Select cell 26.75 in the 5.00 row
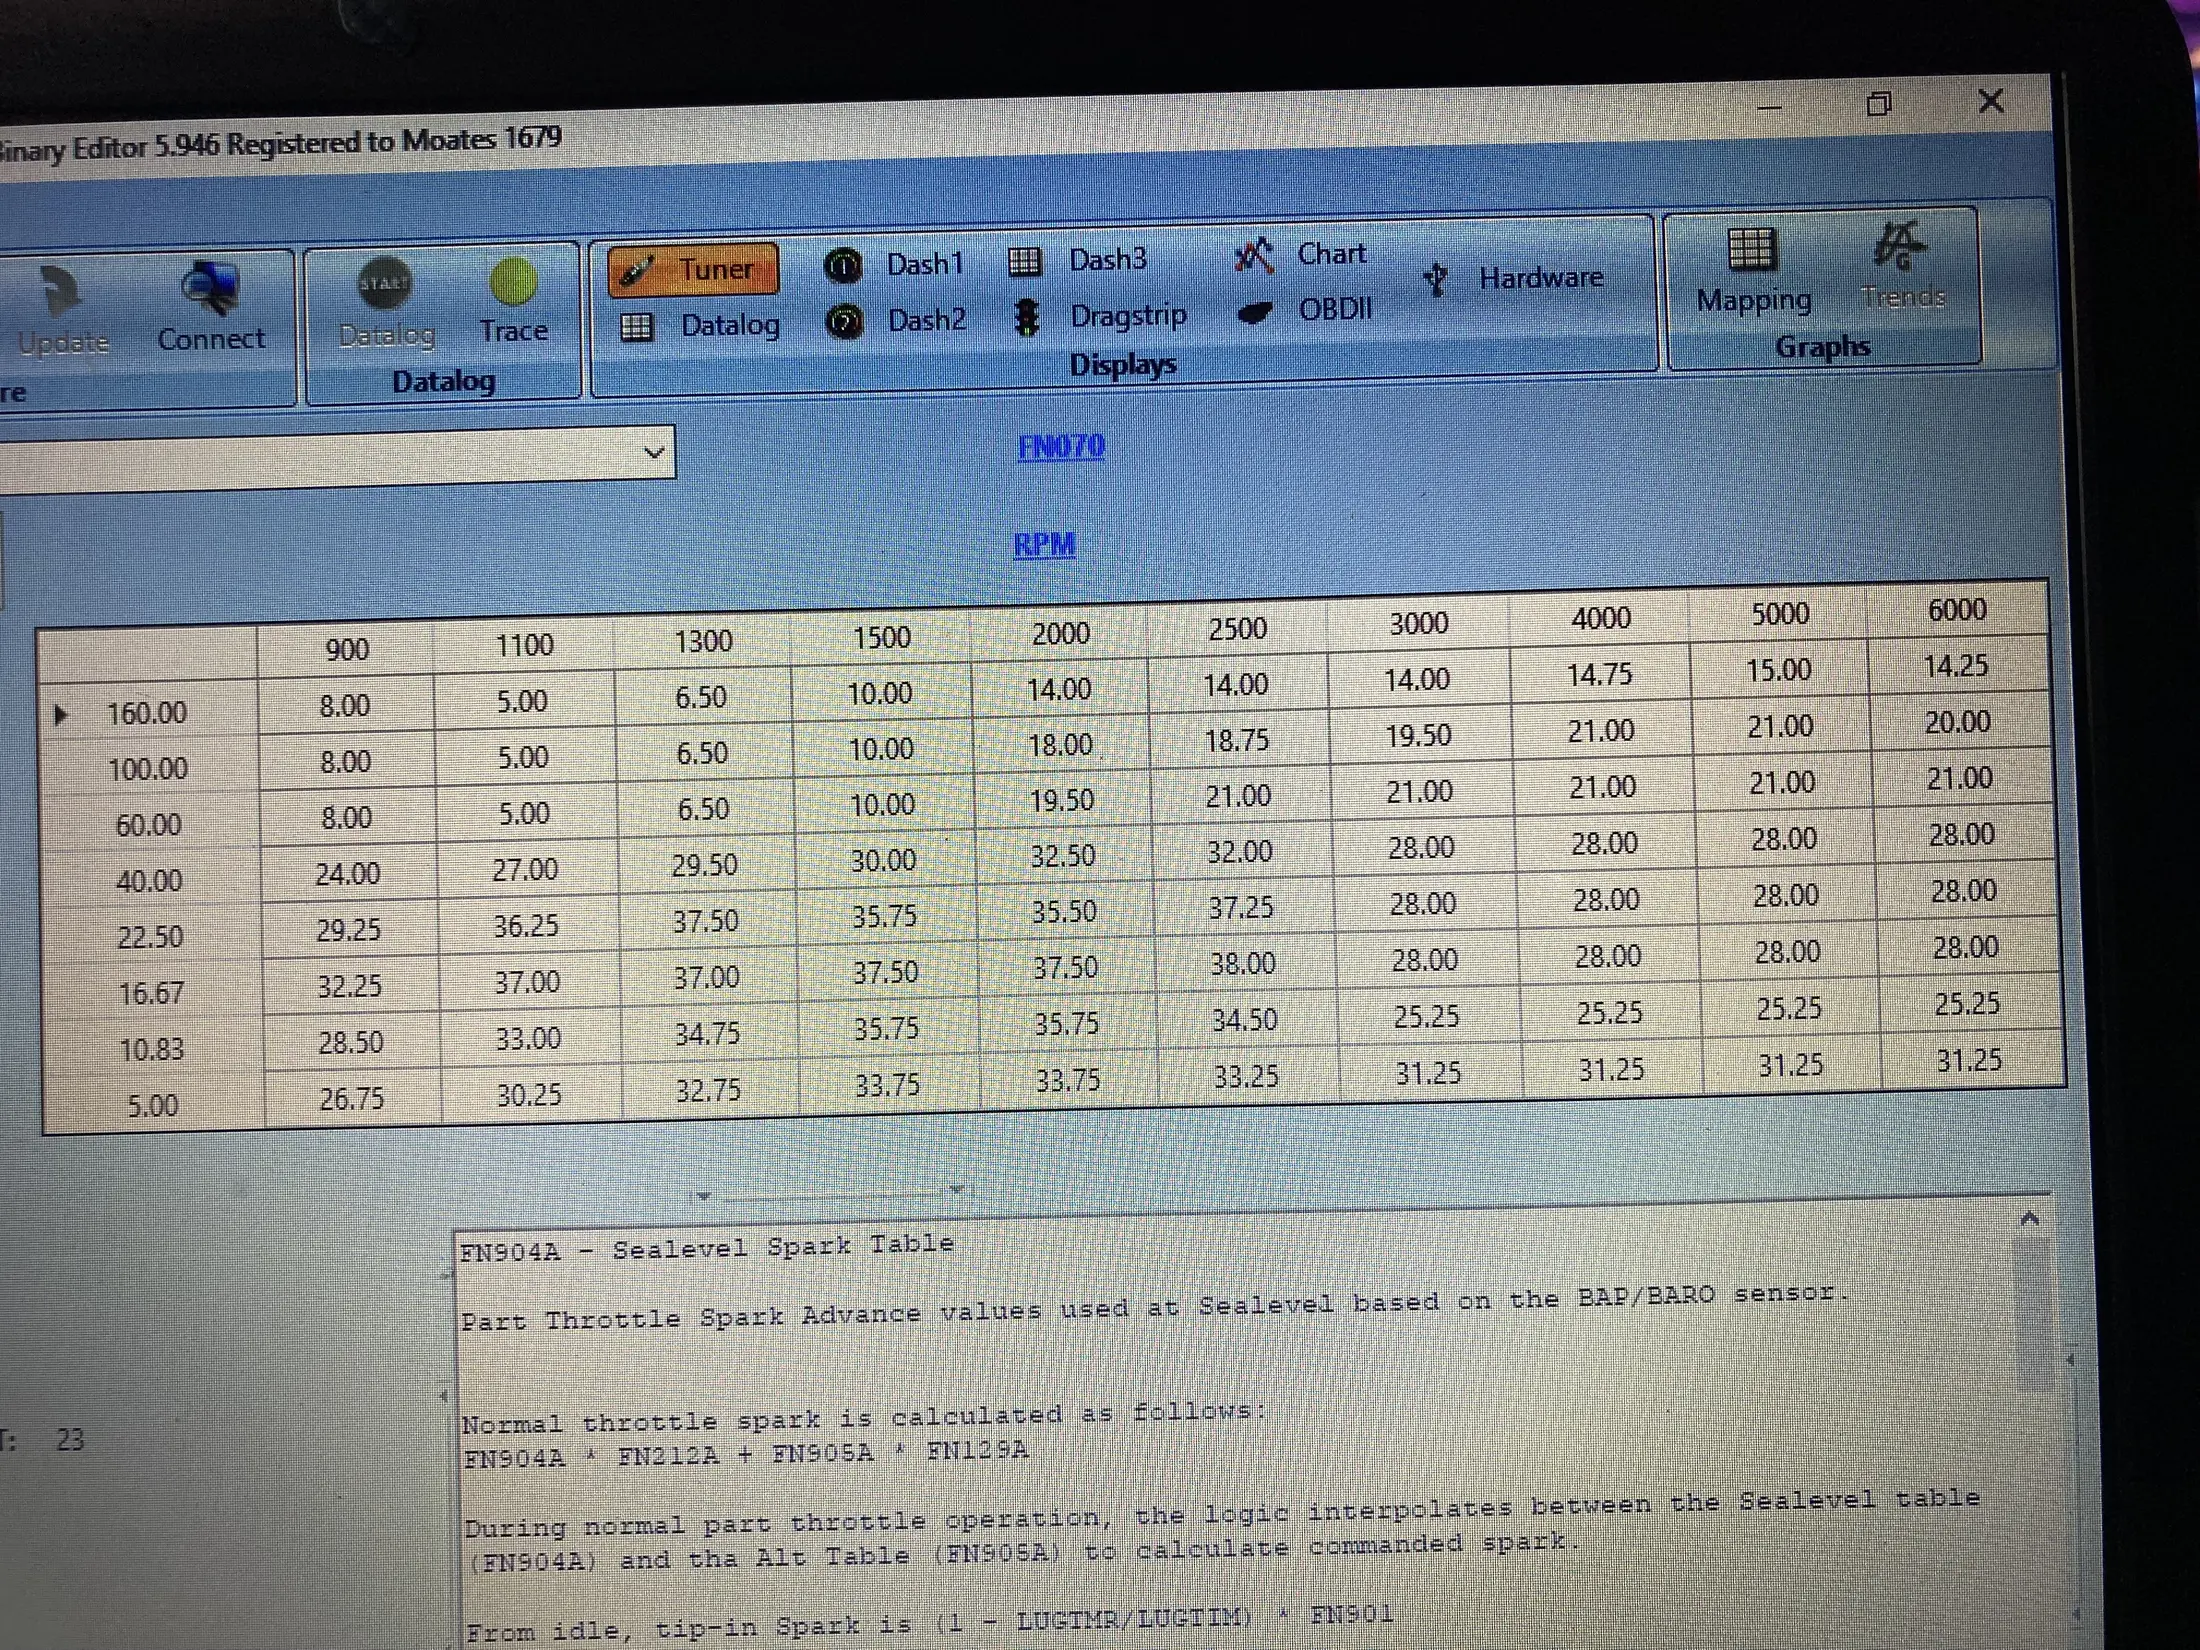2200x1650 pixels. coord(351,1099)
